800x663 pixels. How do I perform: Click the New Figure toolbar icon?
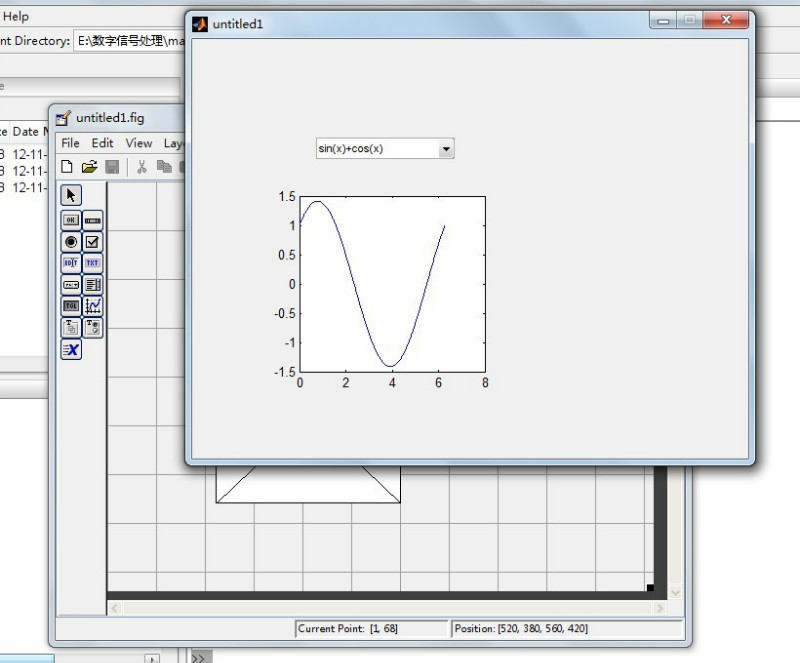pyautogui.click(x=67, y=166)
